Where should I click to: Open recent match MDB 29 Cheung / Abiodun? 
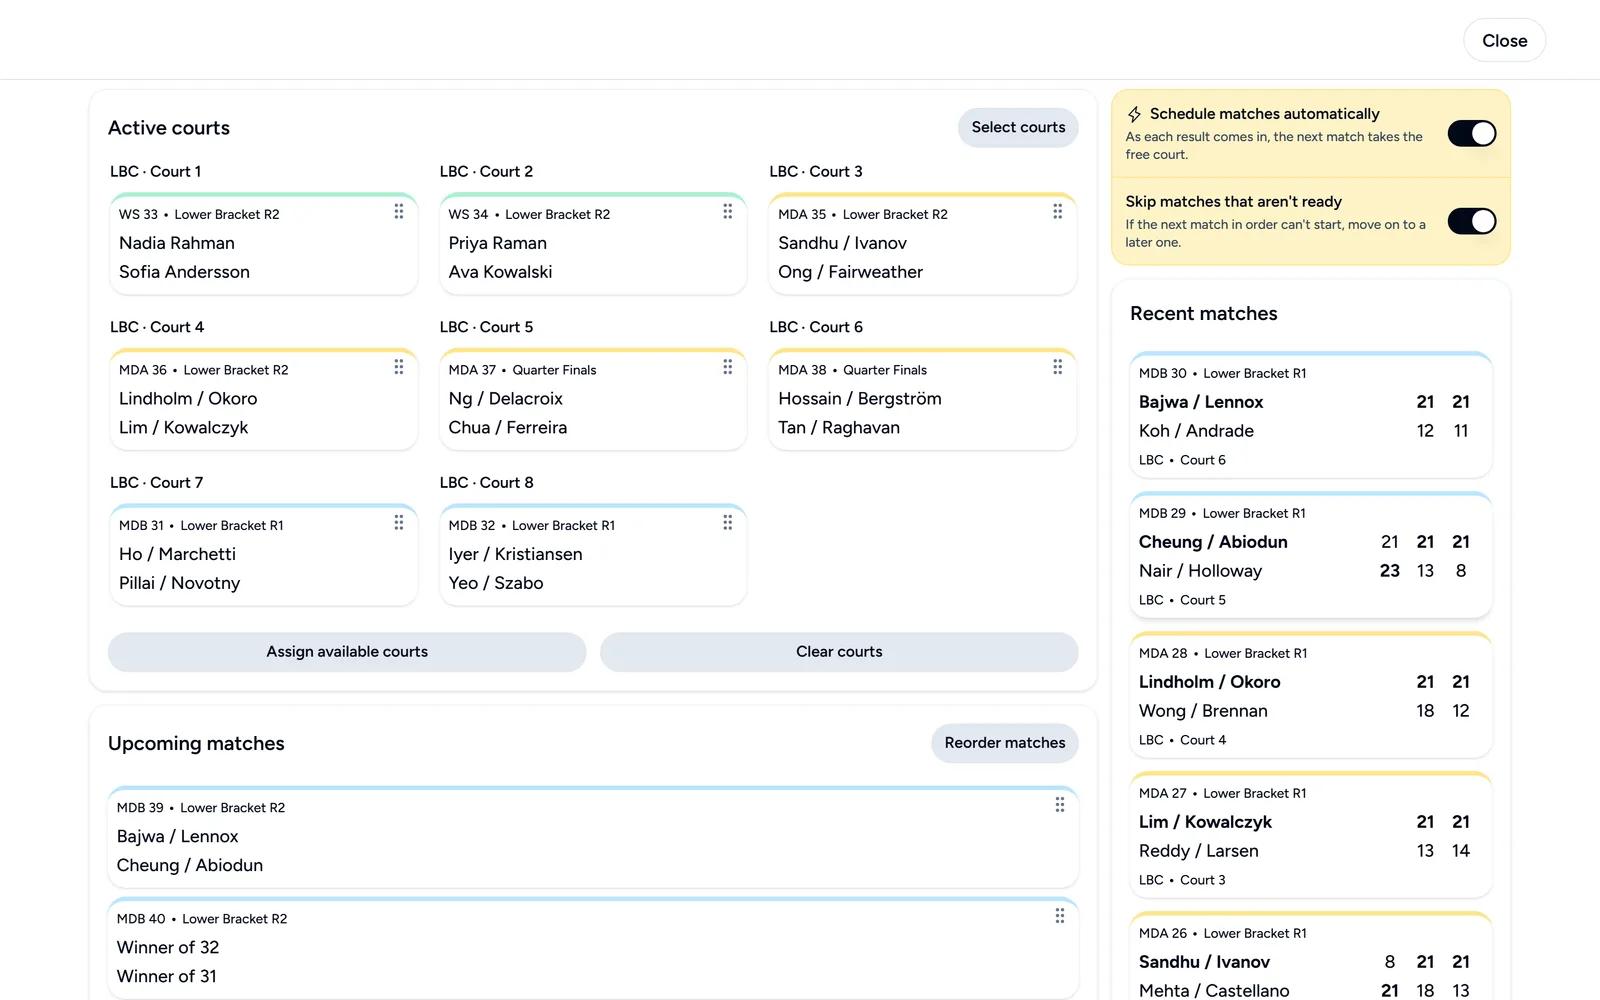coord(1311,554)
